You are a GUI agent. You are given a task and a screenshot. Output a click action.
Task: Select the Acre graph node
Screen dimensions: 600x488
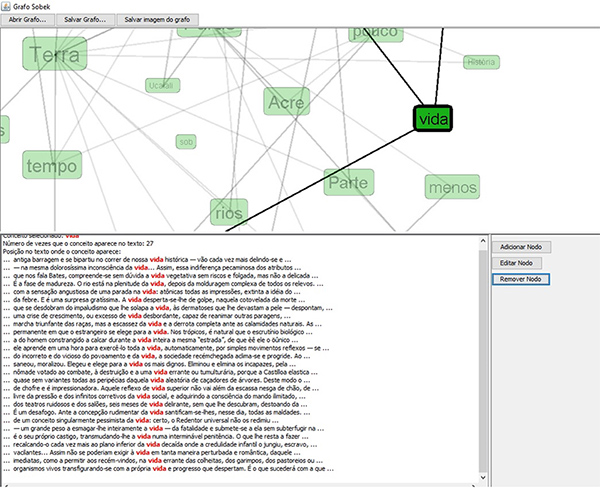287,101
